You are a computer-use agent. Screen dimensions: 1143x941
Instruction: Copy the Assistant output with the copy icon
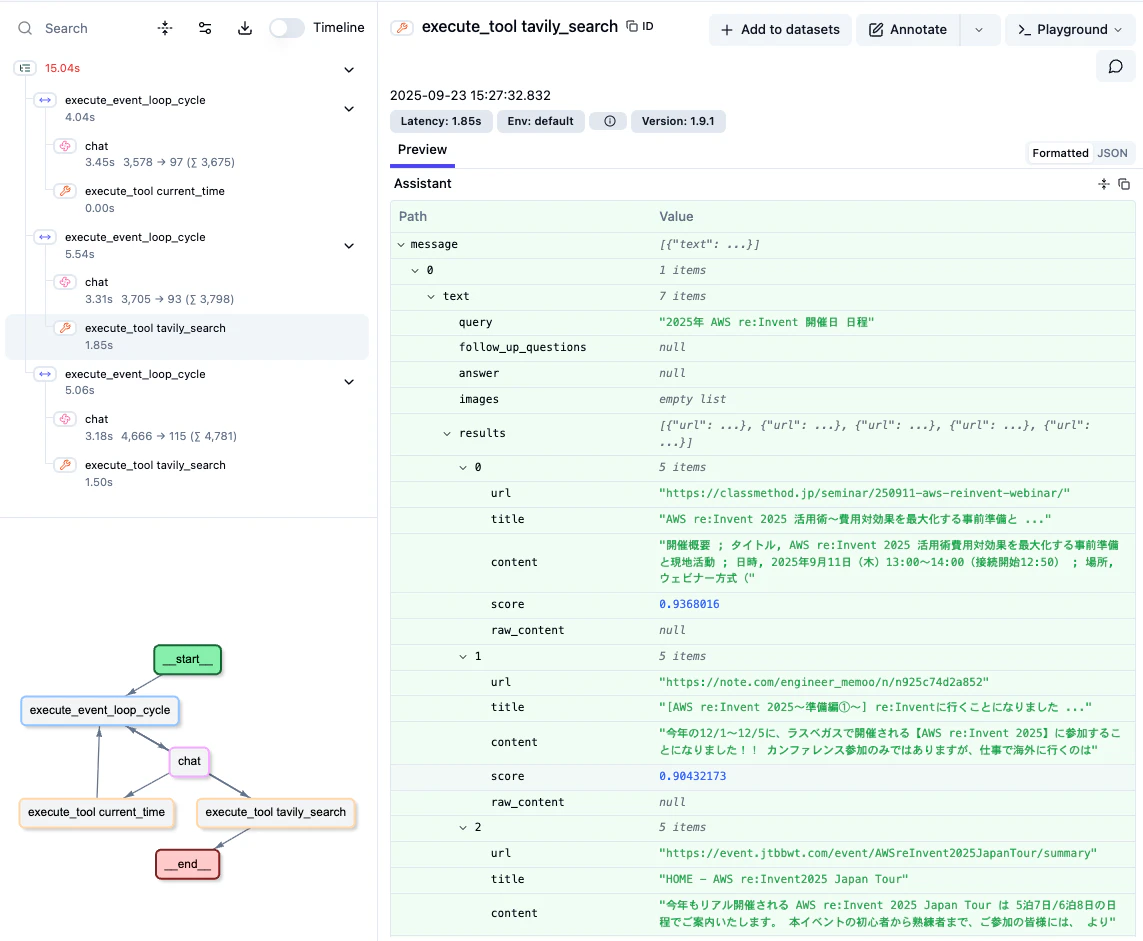[1124, 184]
